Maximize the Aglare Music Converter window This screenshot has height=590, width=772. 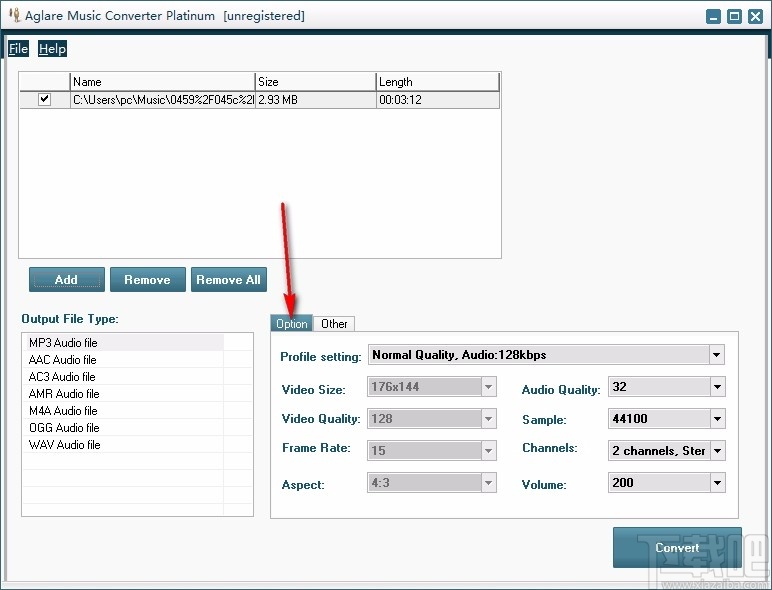click(x=734, y=17)
